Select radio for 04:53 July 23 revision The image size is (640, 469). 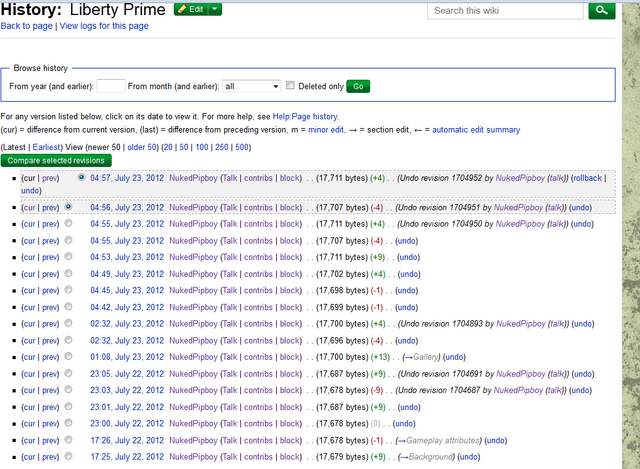tap(68, 256)
